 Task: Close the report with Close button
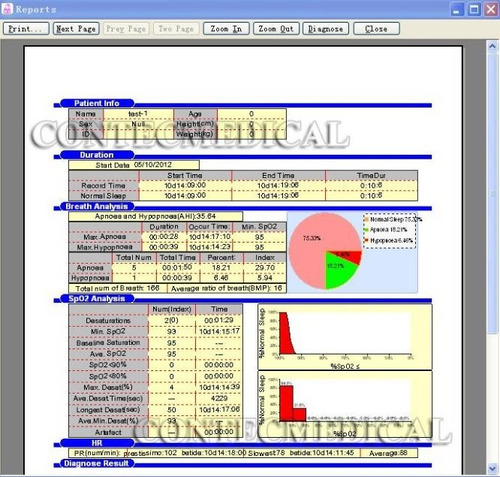[376, 29]
